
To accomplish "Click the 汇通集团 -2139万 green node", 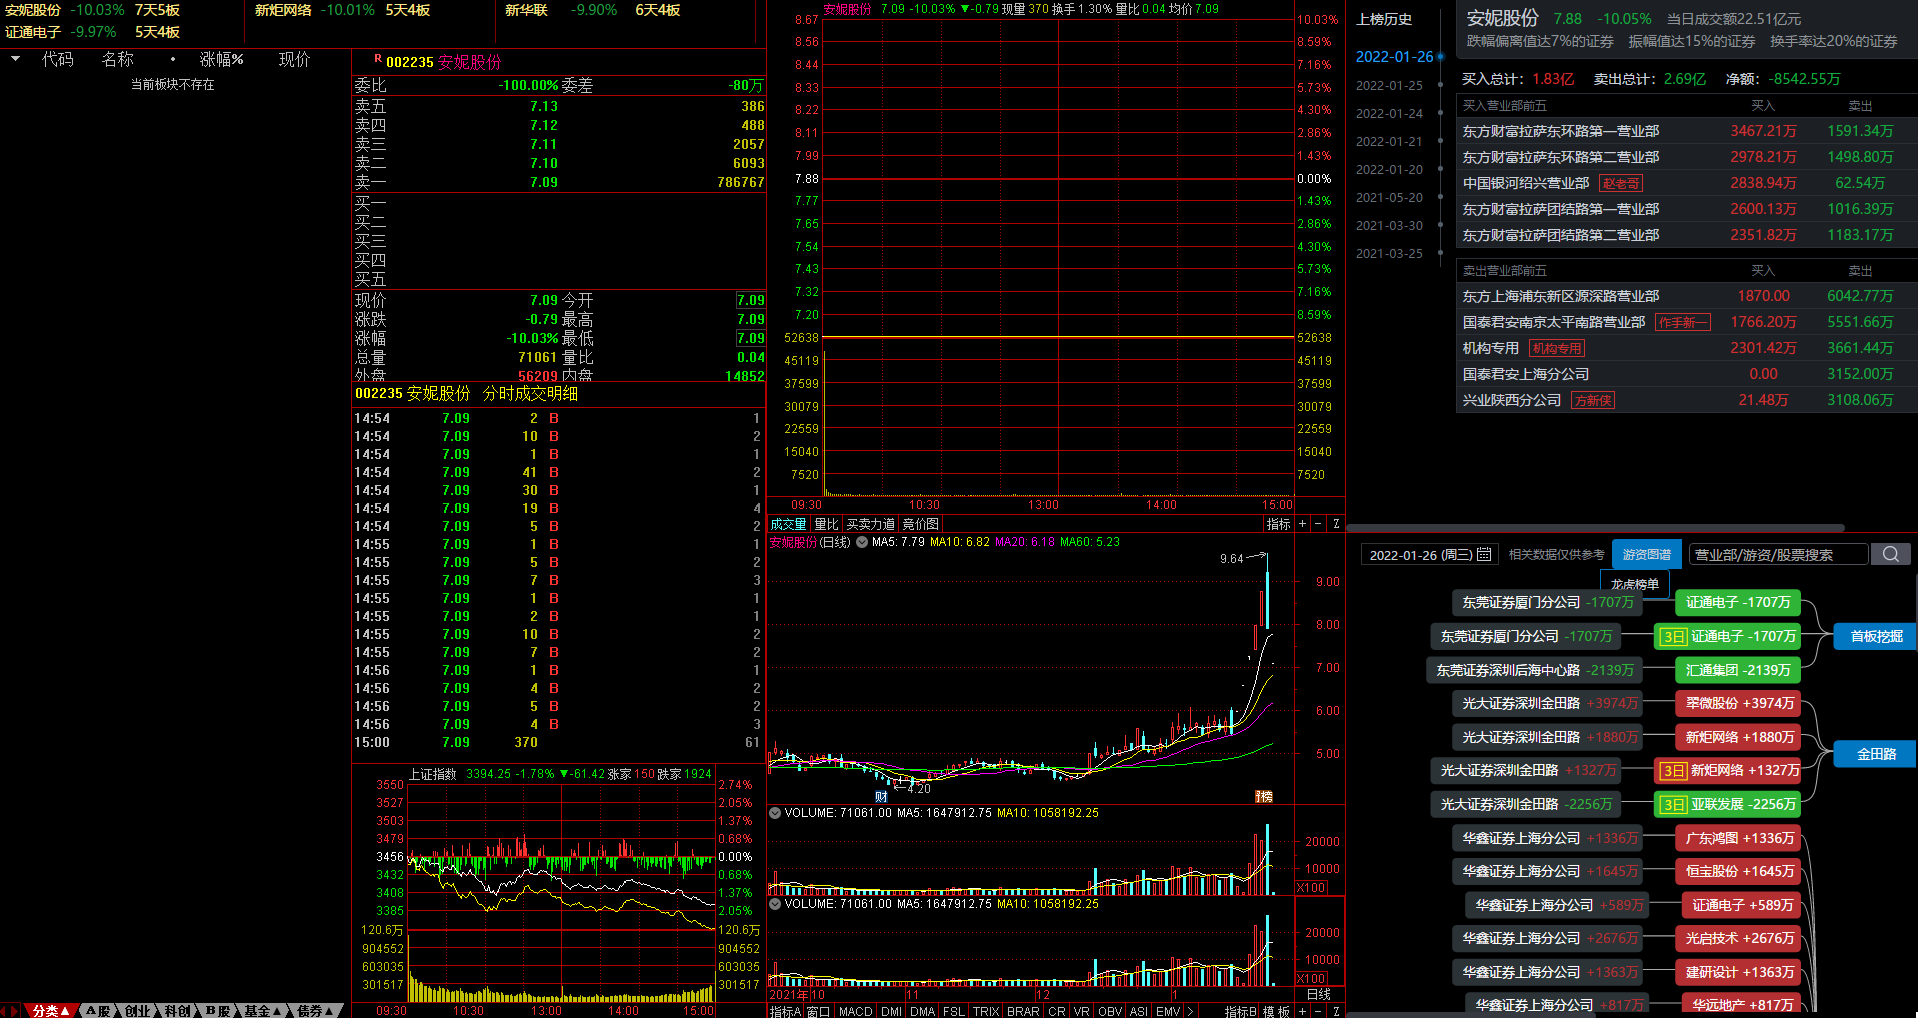I will coord(1738,670).
